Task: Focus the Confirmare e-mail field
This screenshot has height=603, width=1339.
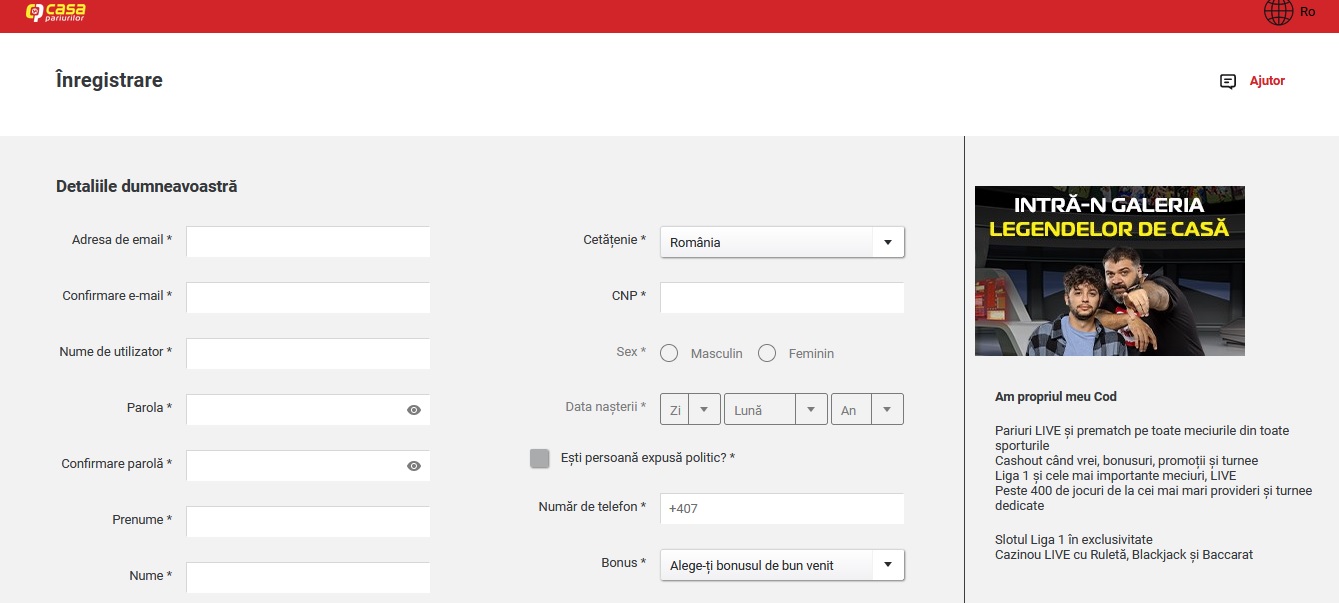Action: 308,298
